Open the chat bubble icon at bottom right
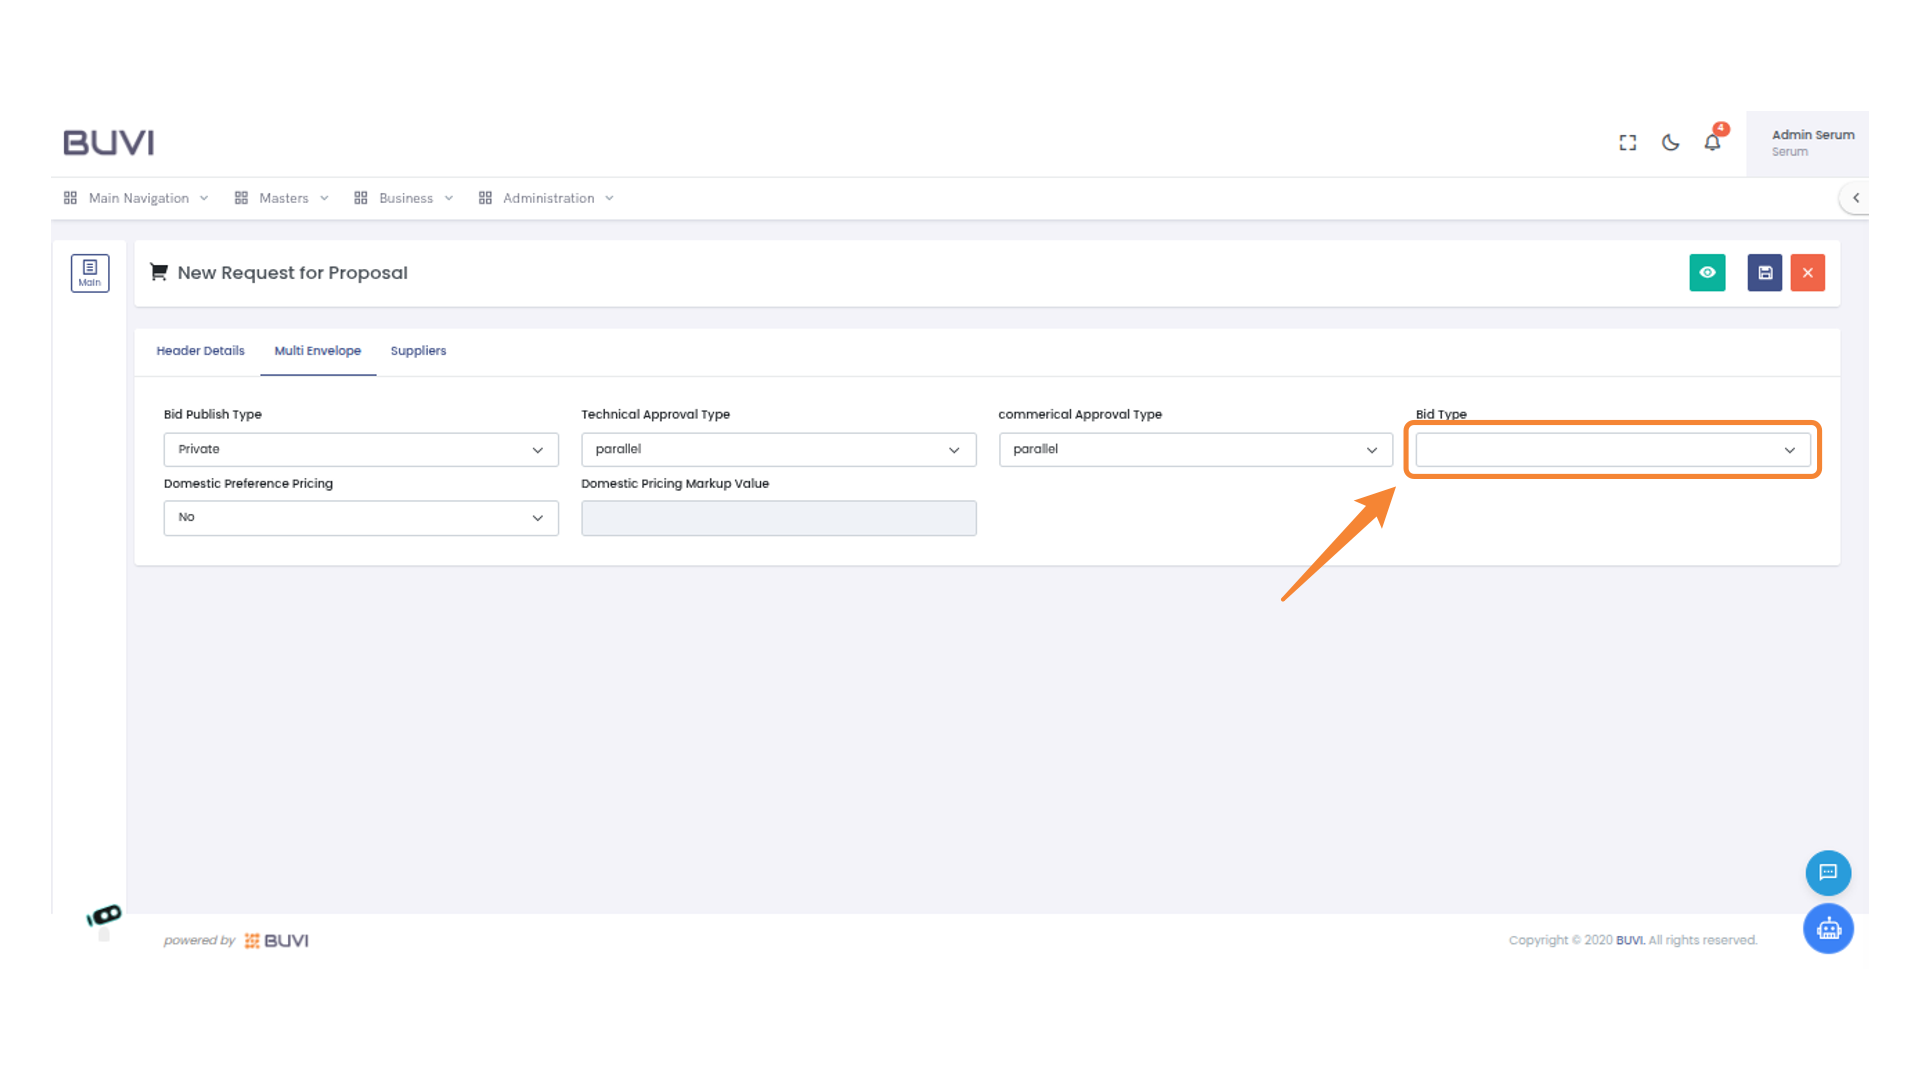1920x1080 pixels. click(1828, 872)
